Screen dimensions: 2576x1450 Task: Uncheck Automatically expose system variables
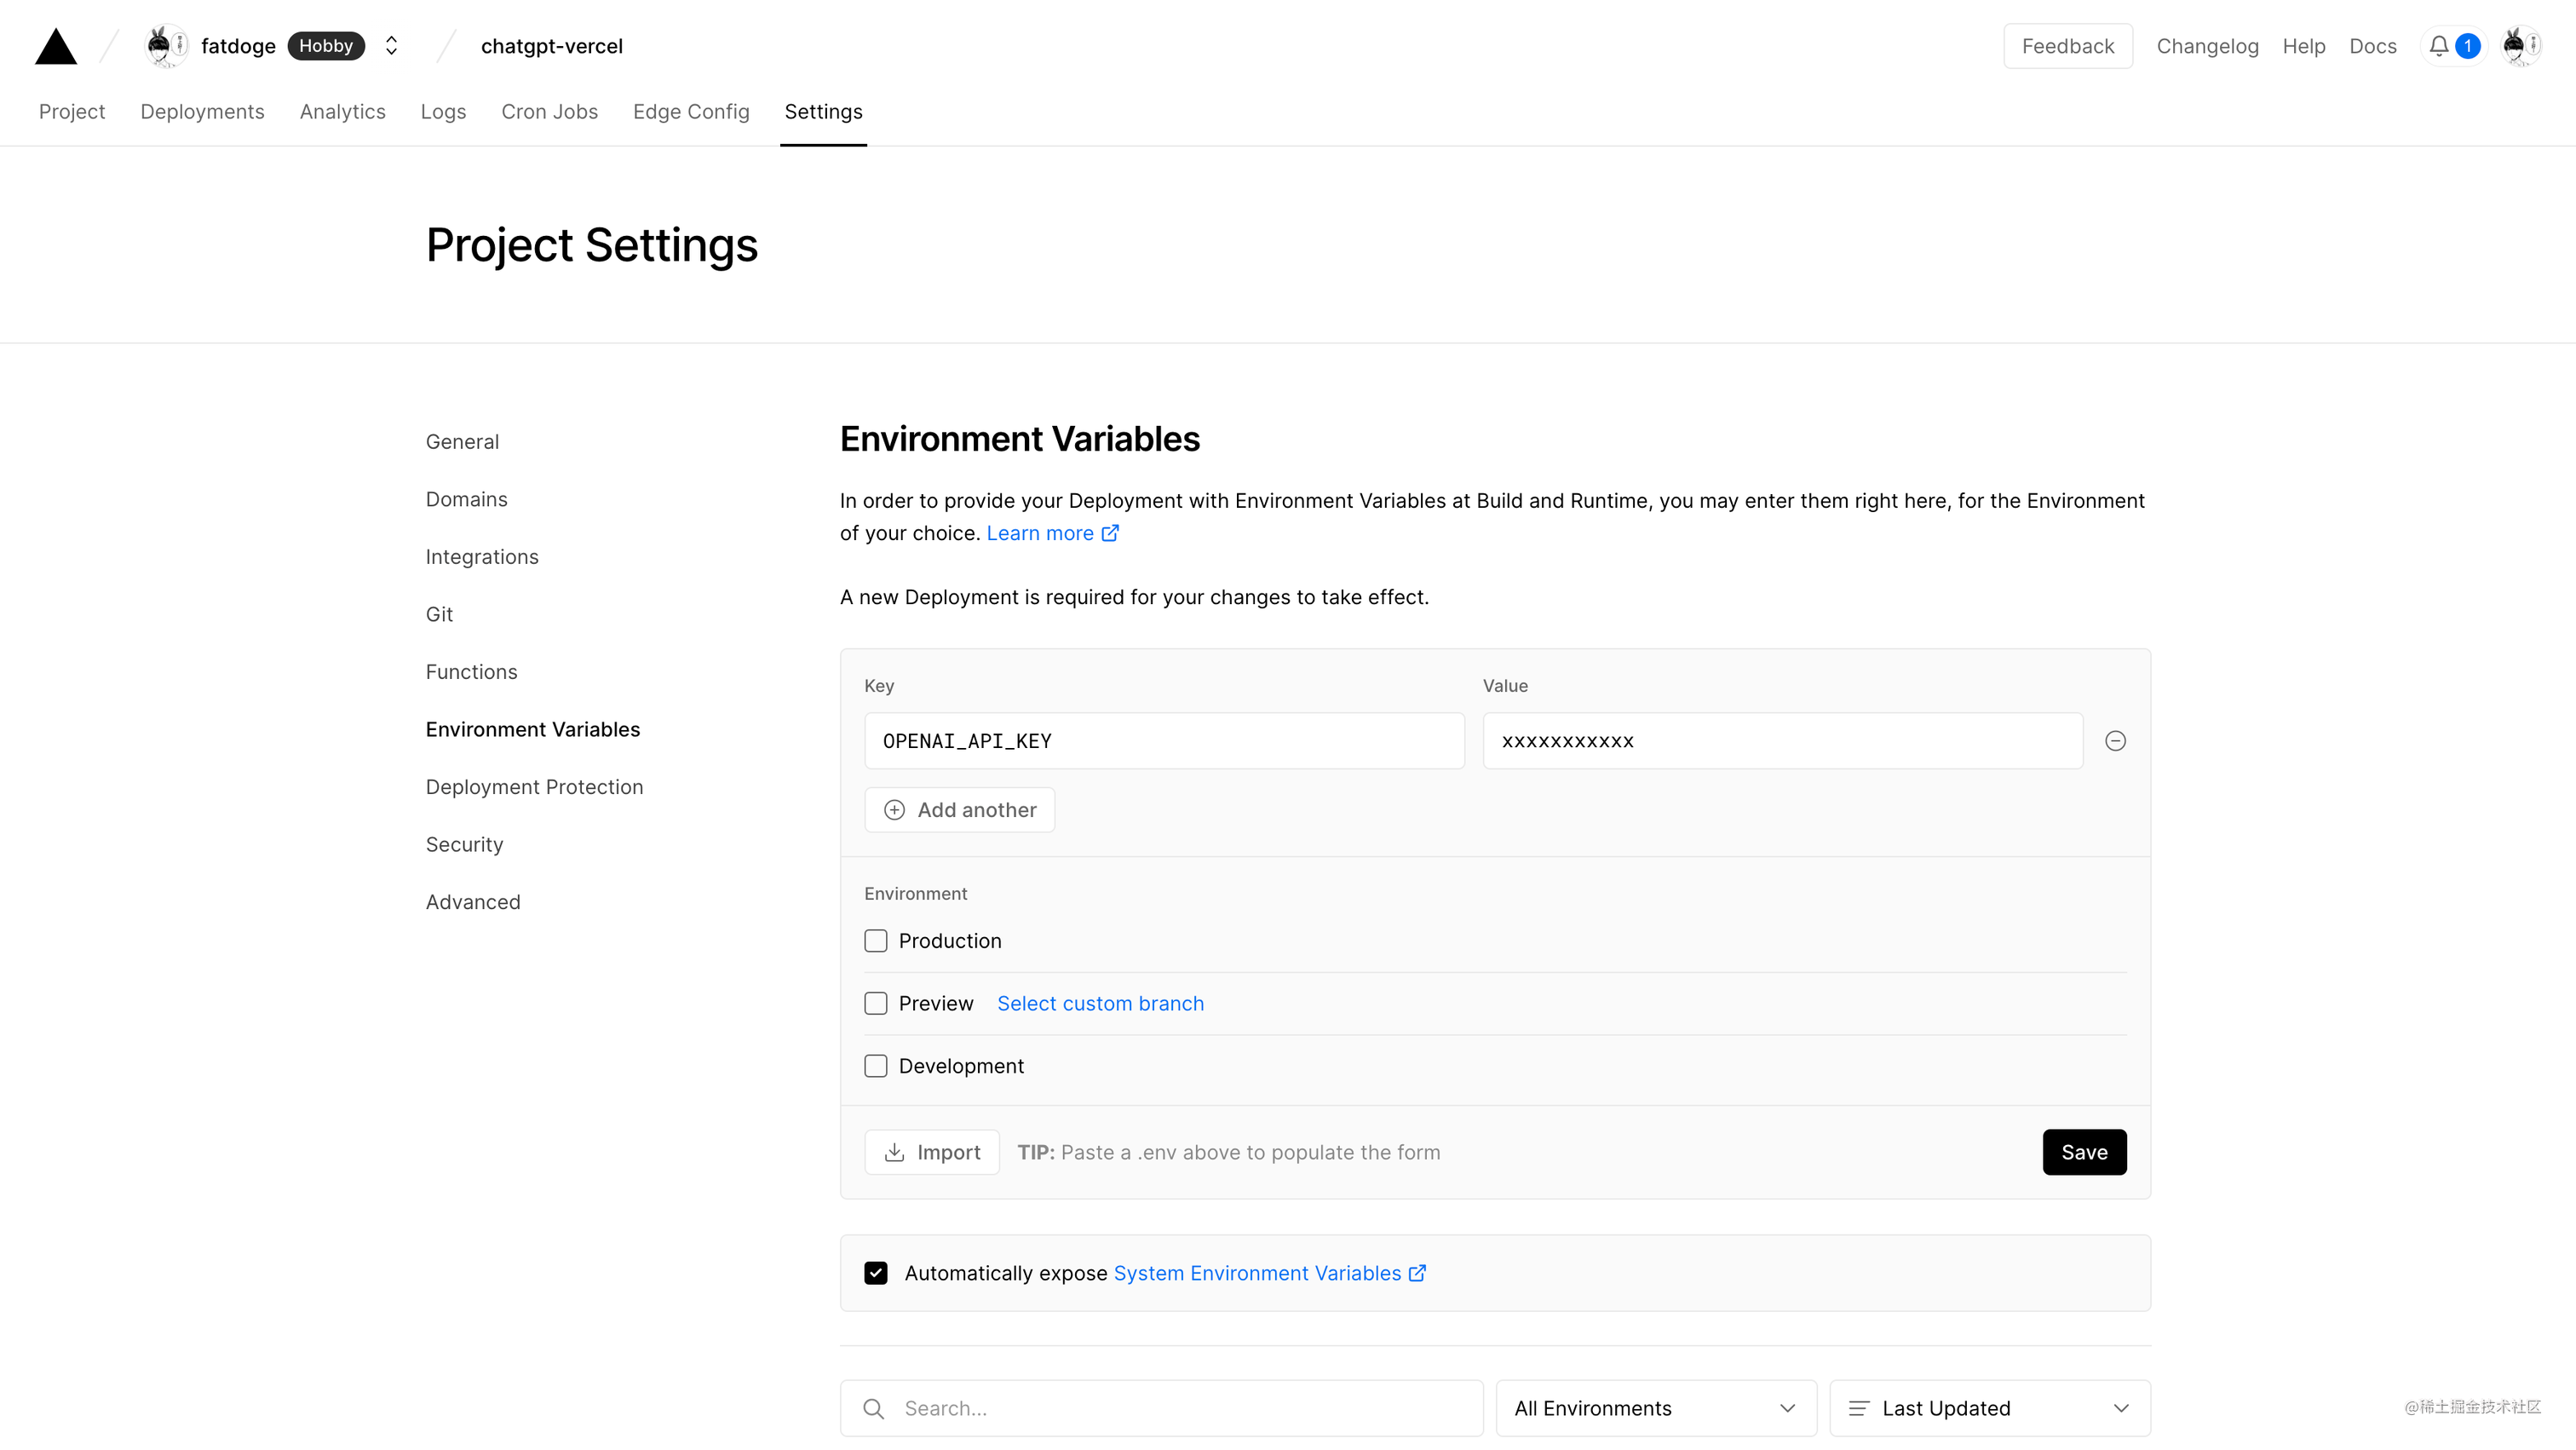[875, 1273]
